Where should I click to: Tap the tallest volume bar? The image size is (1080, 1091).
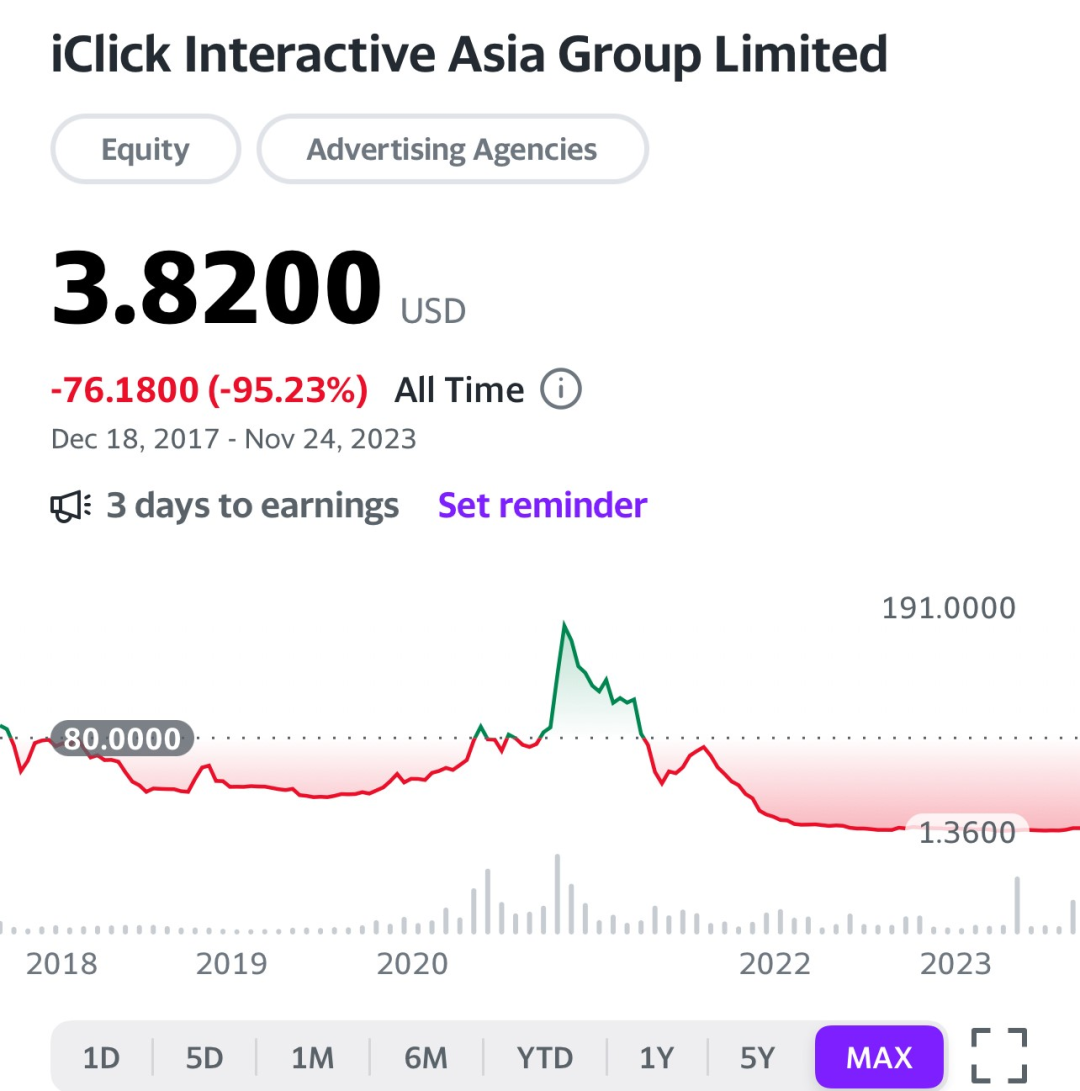[557, 894]
